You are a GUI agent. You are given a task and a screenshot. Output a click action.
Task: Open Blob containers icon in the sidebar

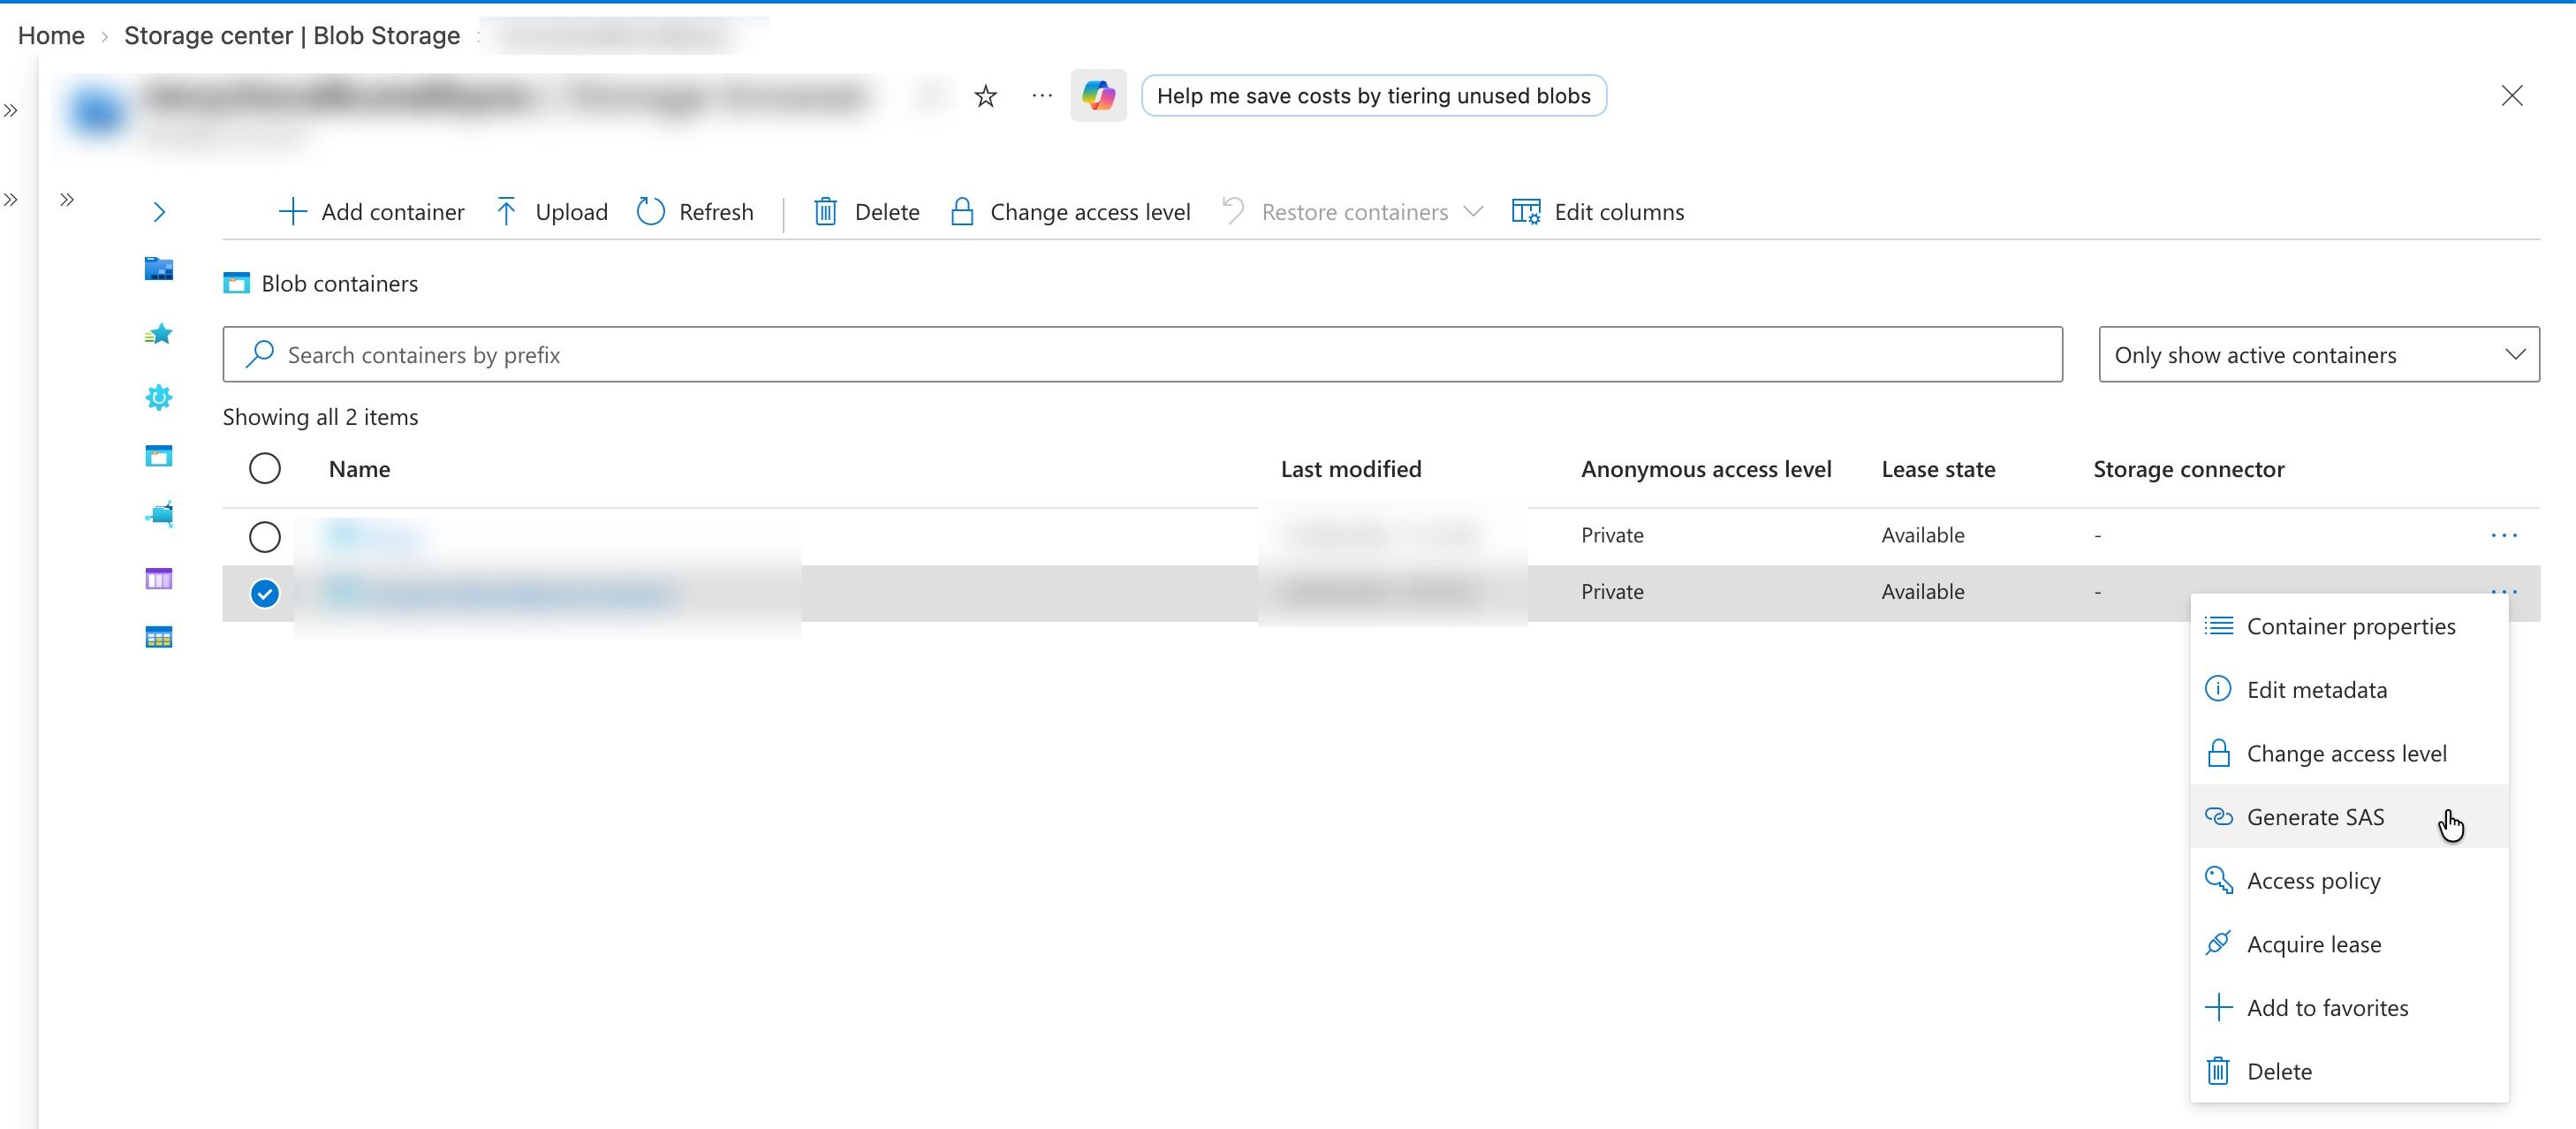coord(159,456)
